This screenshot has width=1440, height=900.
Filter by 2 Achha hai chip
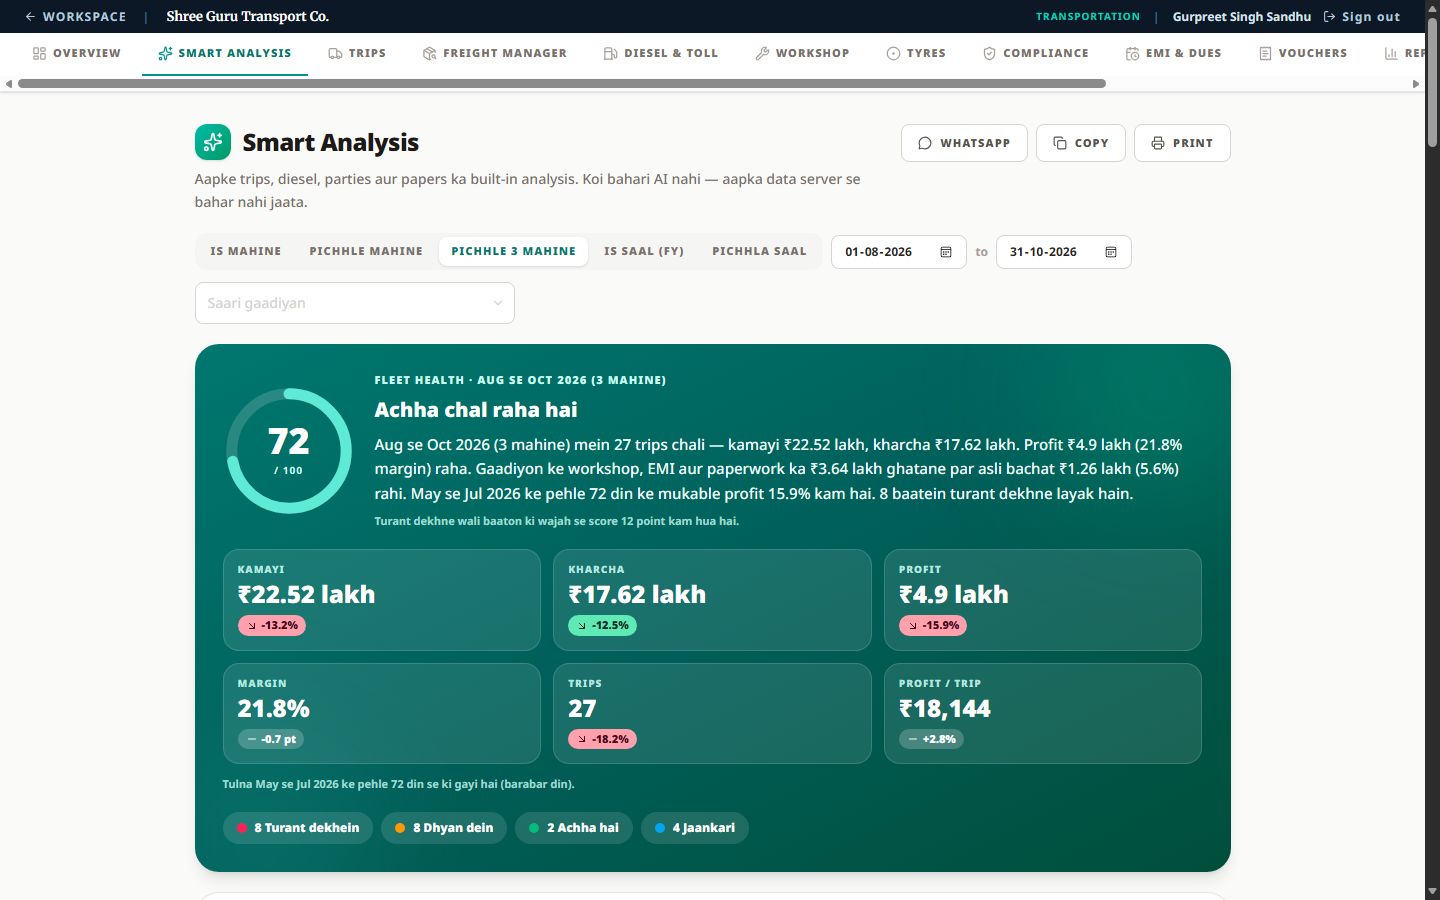(574, 828)
